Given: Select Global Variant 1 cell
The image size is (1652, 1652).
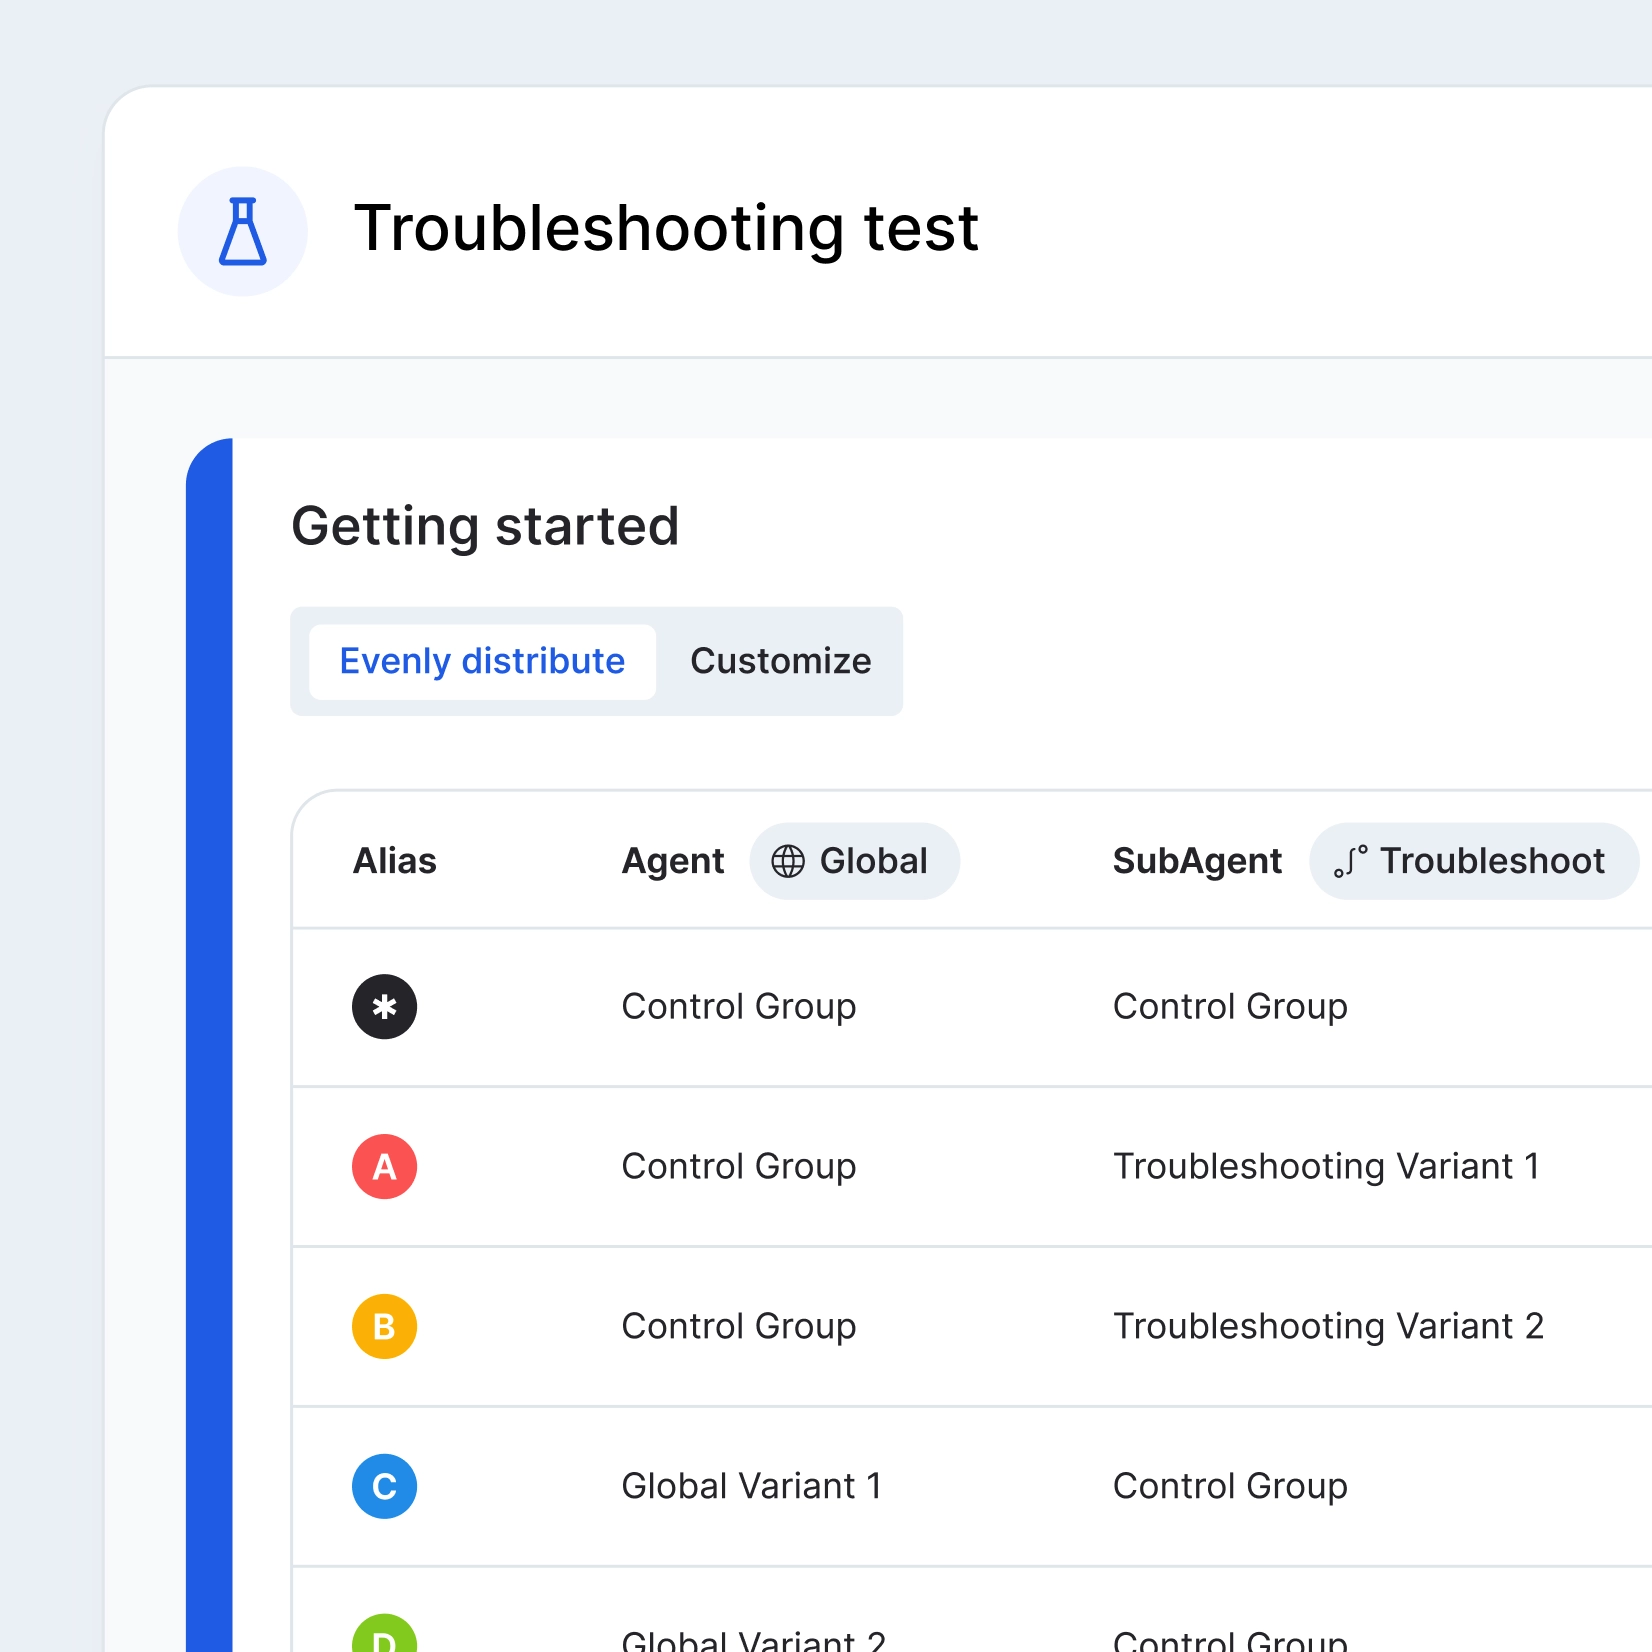Looking at the screenshot, I should [x=752, y=1487].
